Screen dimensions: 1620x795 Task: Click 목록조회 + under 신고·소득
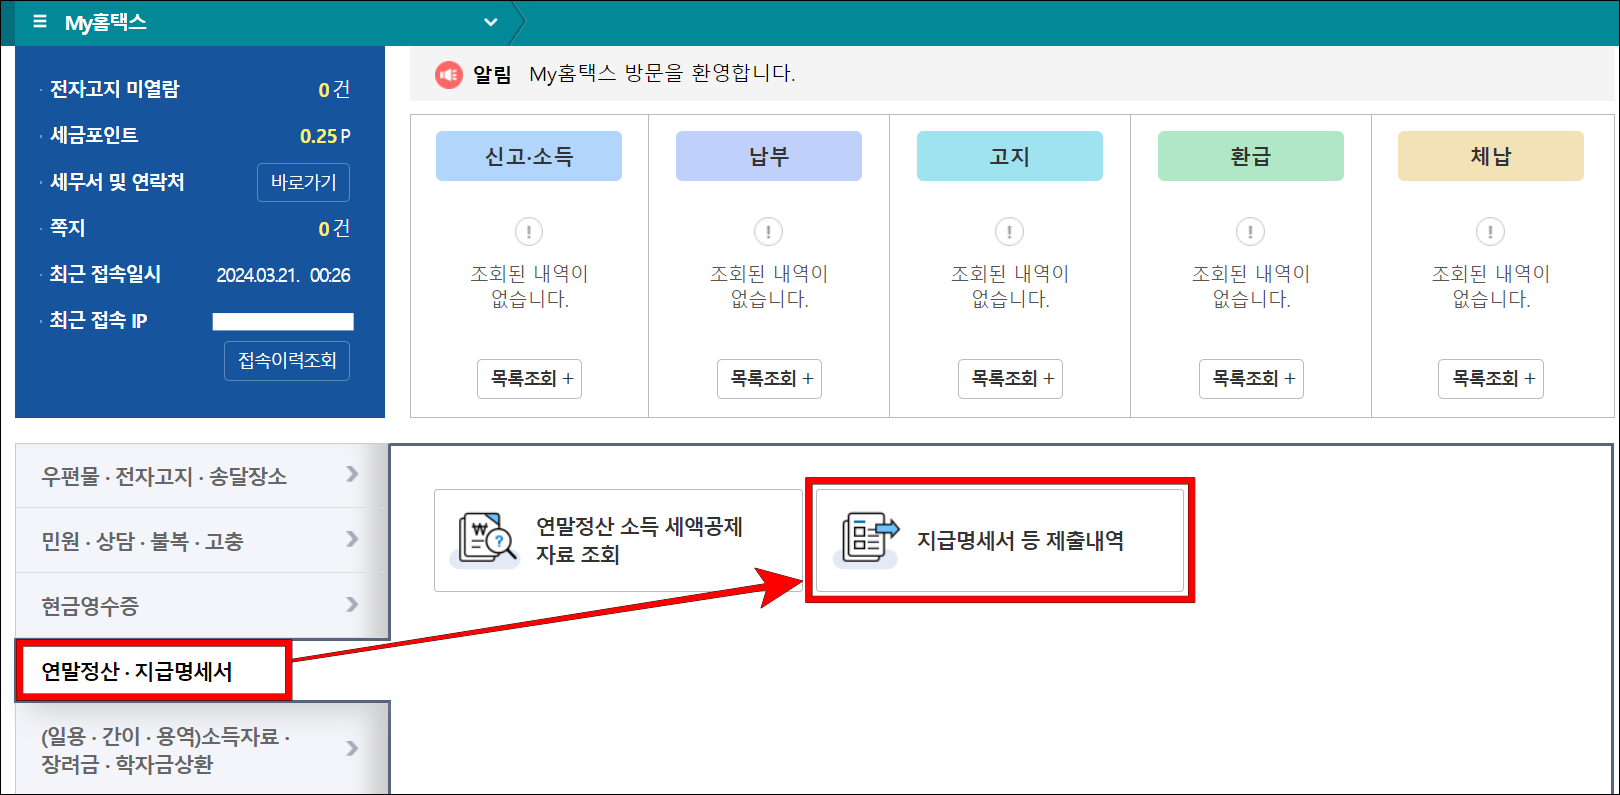click(x=530, y=379)
